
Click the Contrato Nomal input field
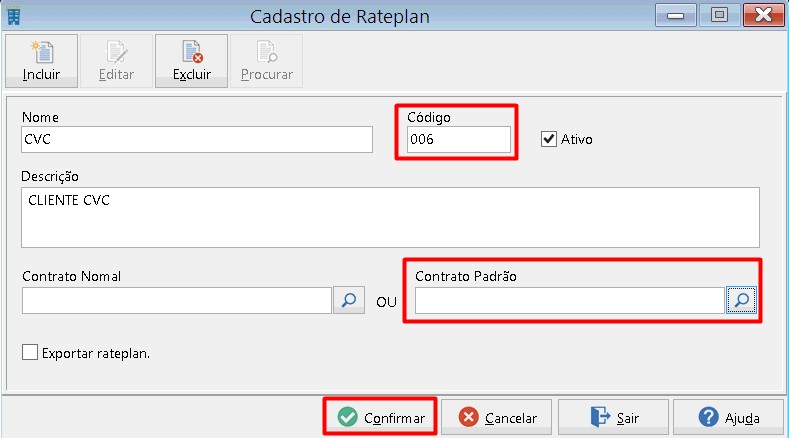pos(177,301)
